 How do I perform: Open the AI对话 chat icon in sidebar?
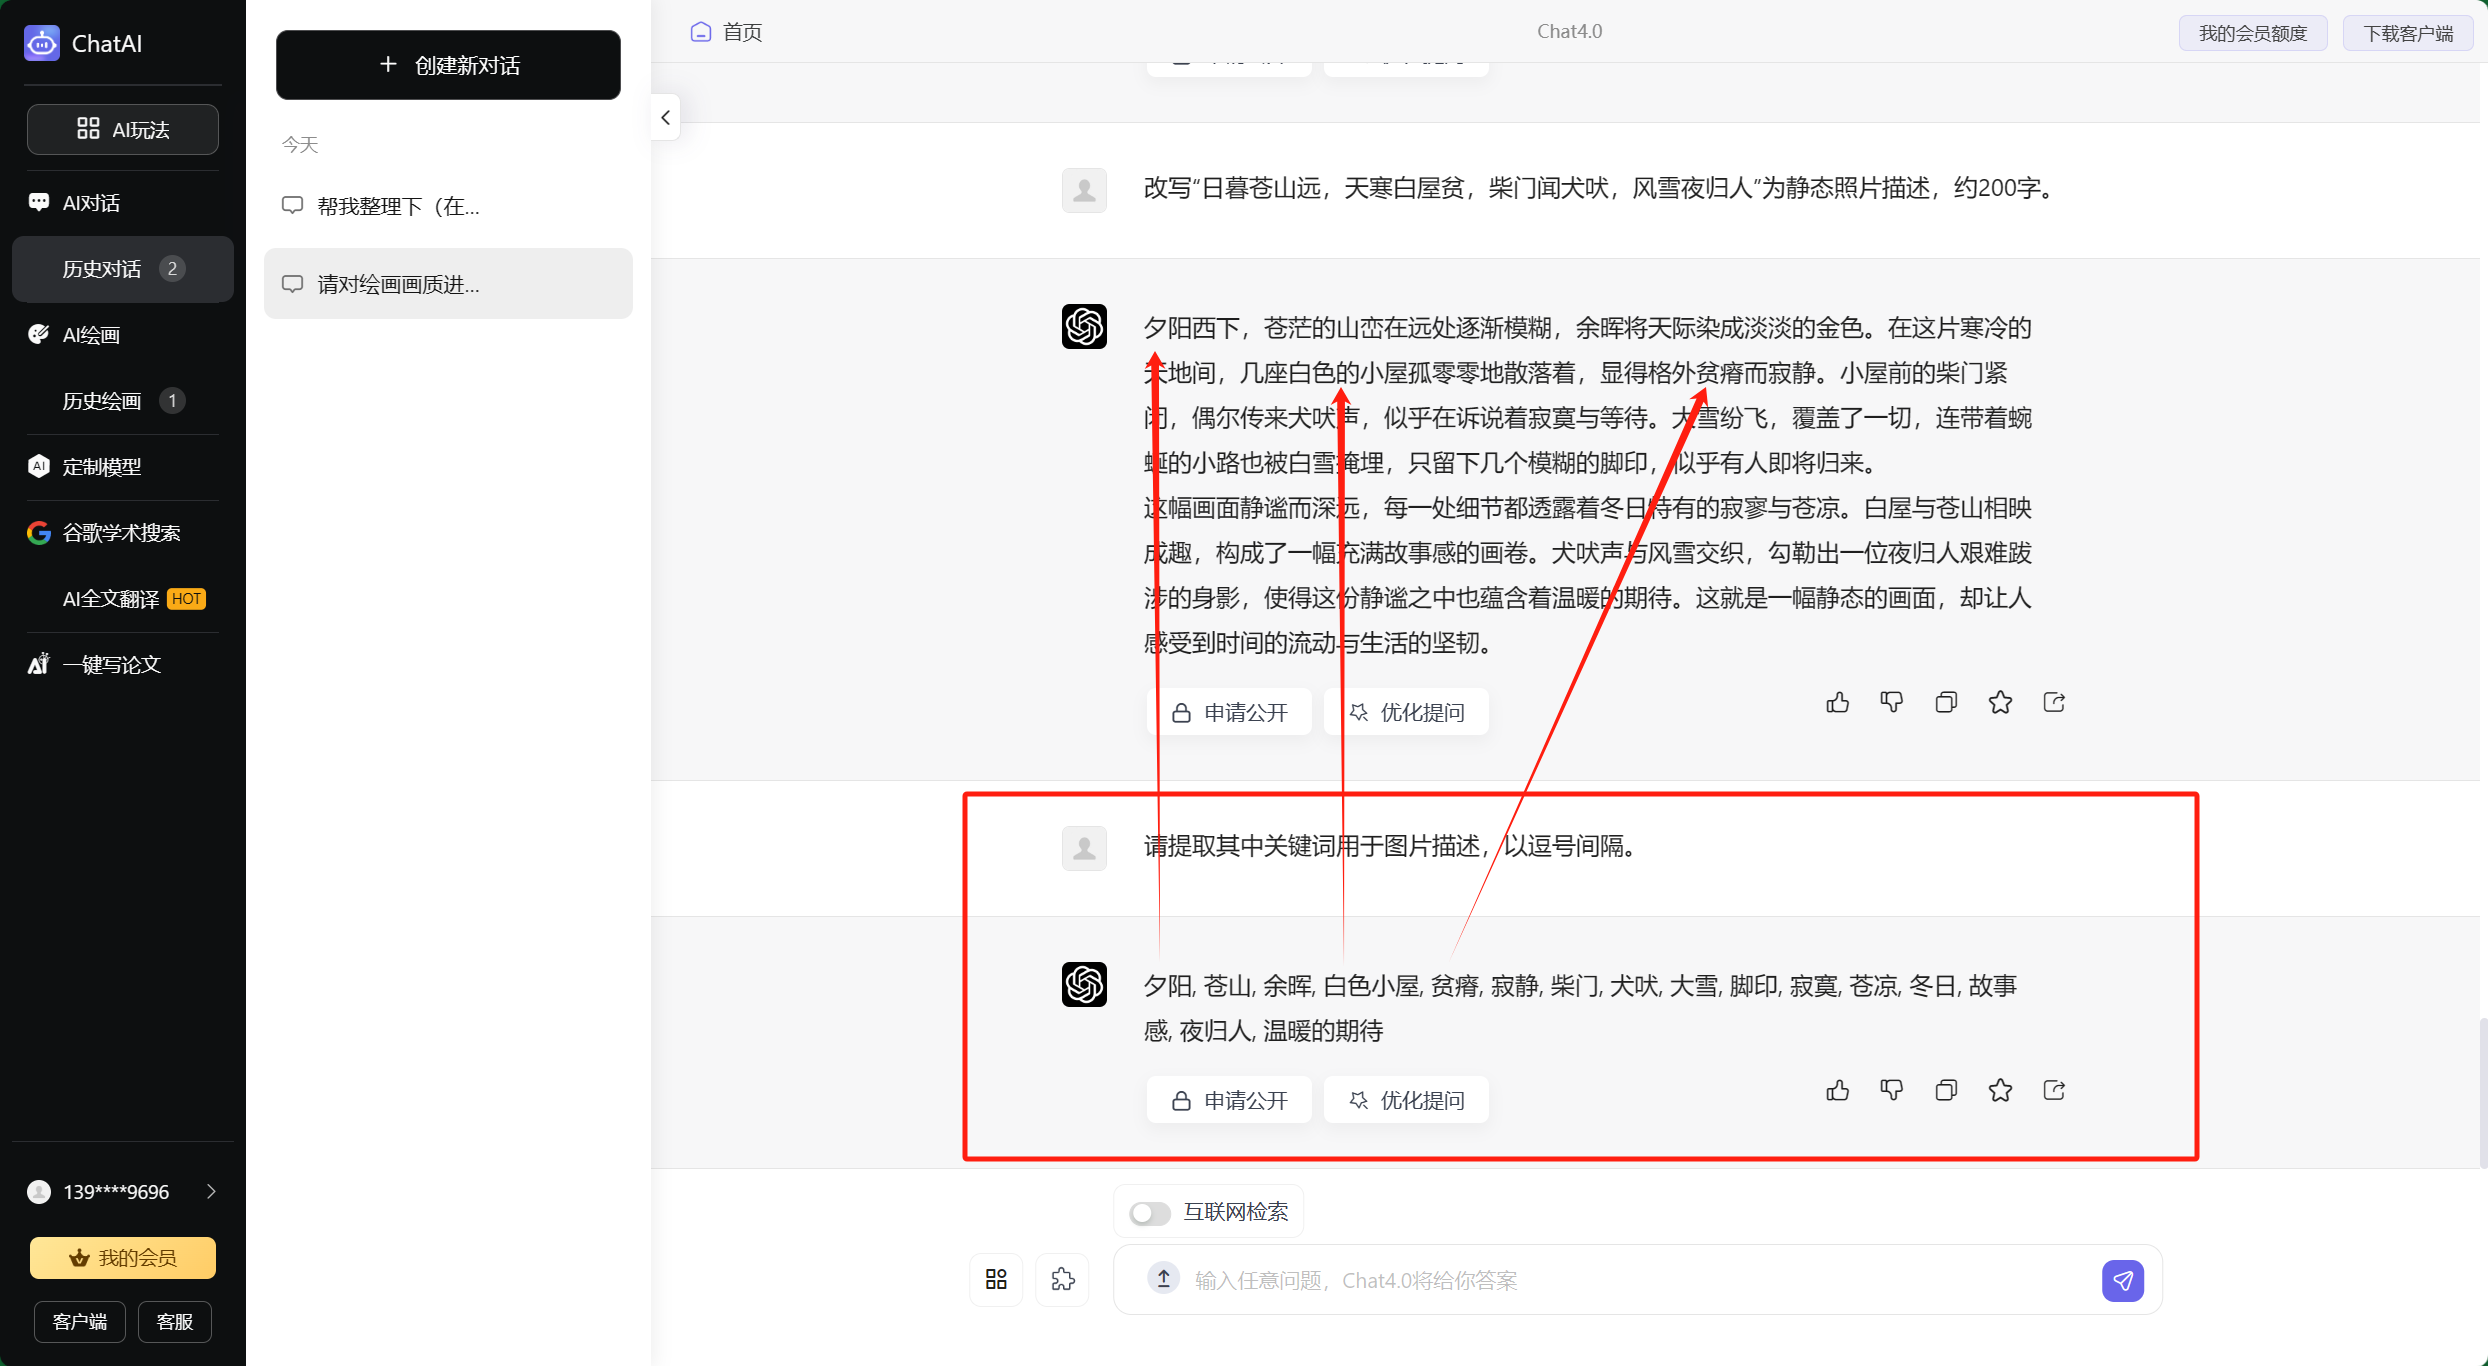coord(39,201)
